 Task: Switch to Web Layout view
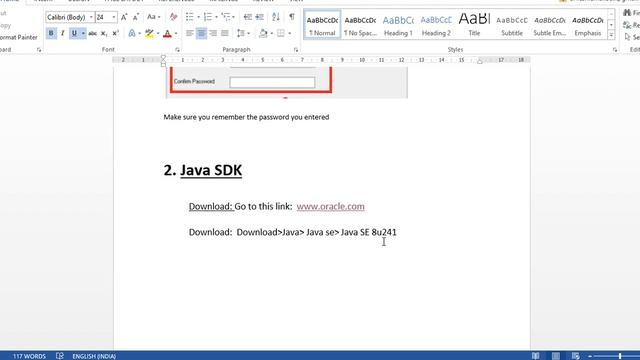click(576, 356)
